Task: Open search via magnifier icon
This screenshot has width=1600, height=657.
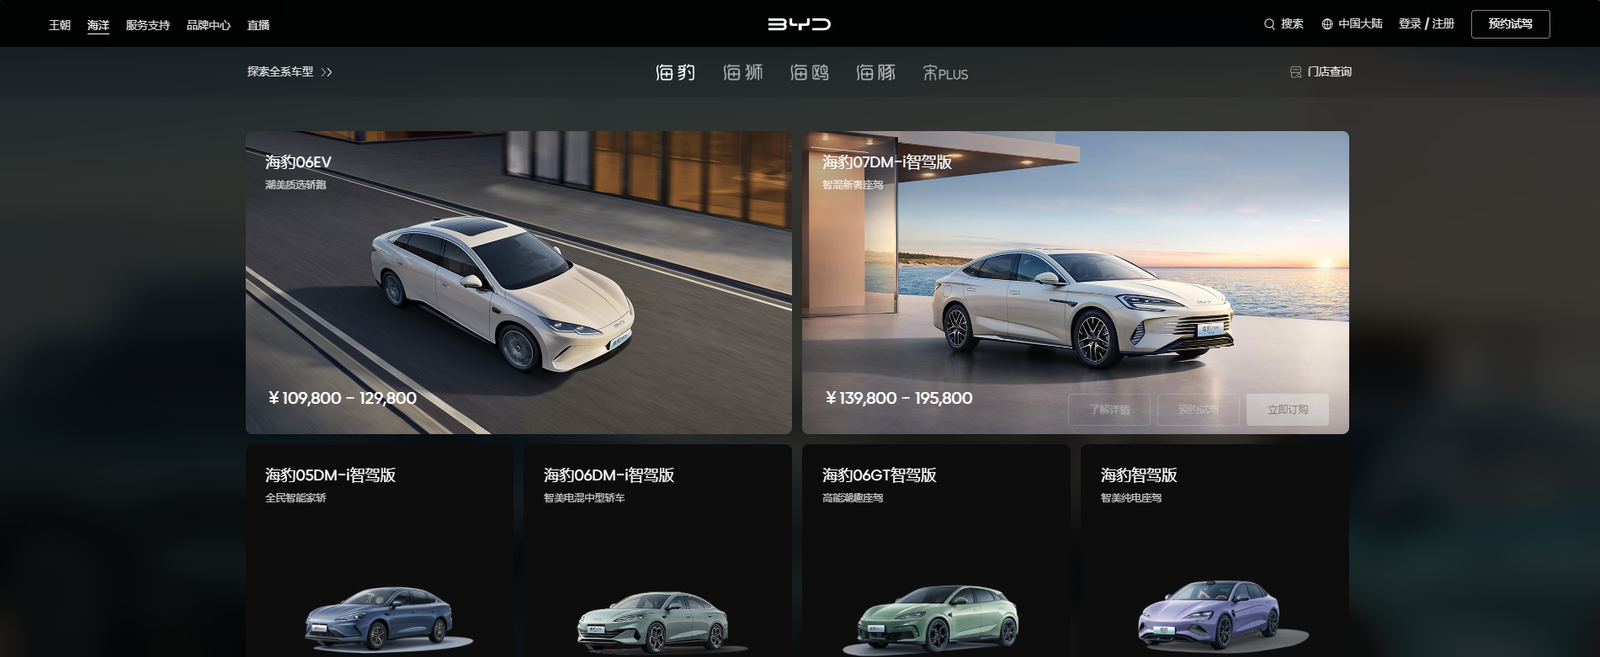Action: pyautogui.click(x=1269, y=24)
